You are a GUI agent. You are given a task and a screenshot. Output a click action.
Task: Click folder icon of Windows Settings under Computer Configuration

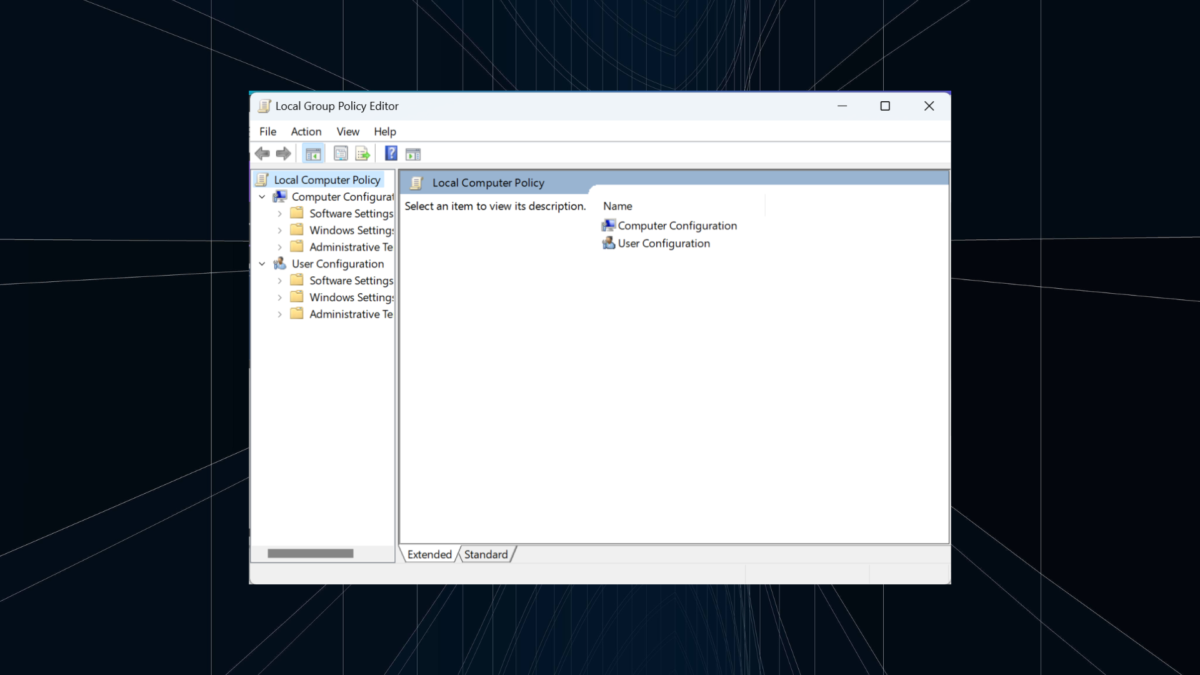tap(297, 230)
